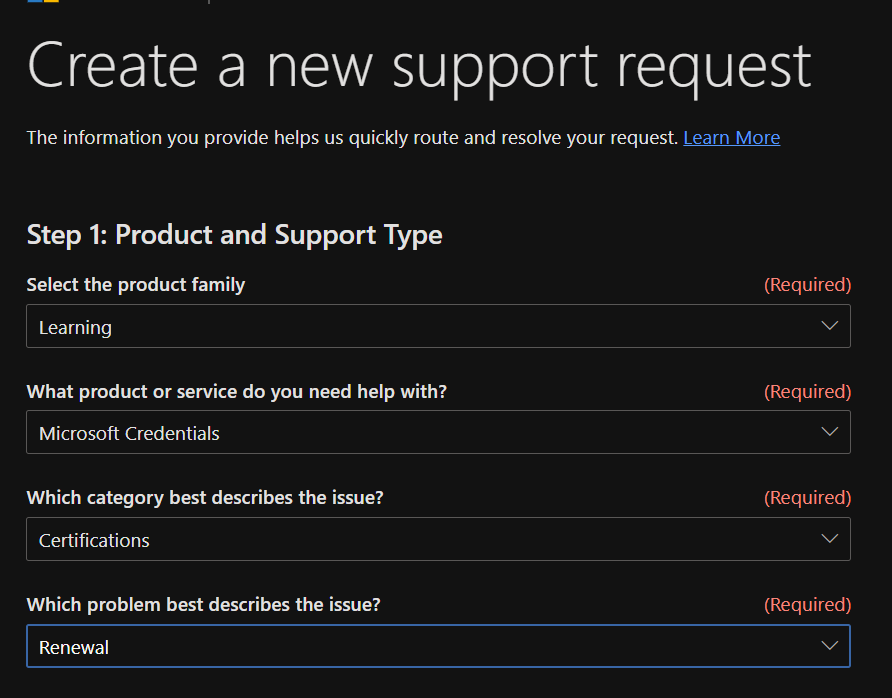Open the category dropdown showing Certifications
This screenshot has width=892, height=698.
point(438,539)
